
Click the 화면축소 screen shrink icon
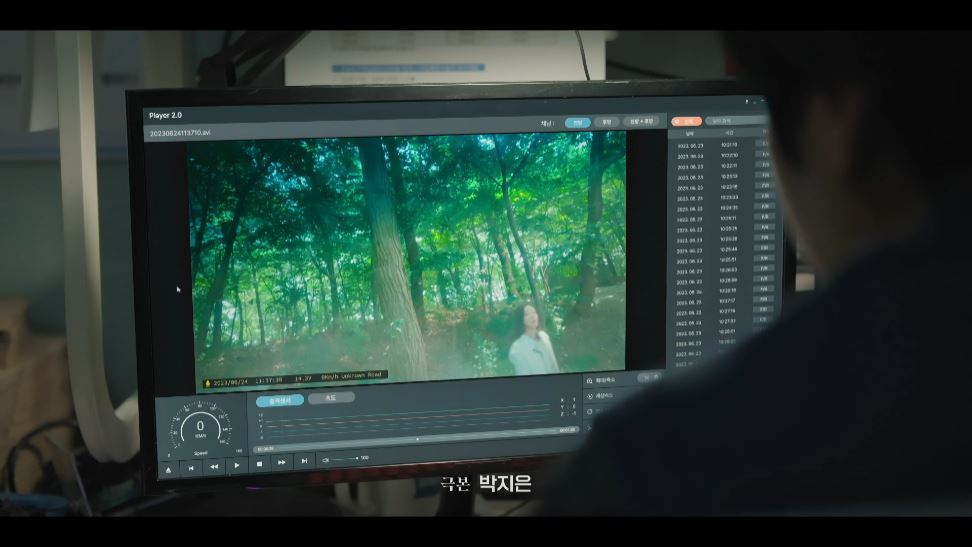pos(590,381)
